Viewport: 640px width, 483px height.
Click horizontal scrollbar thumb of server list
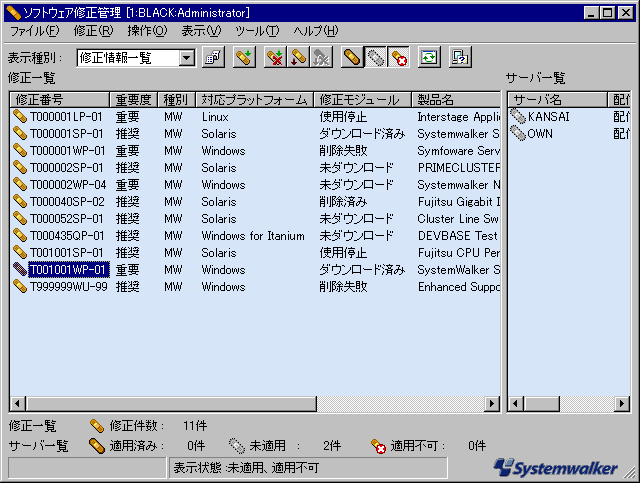[541, 404]
